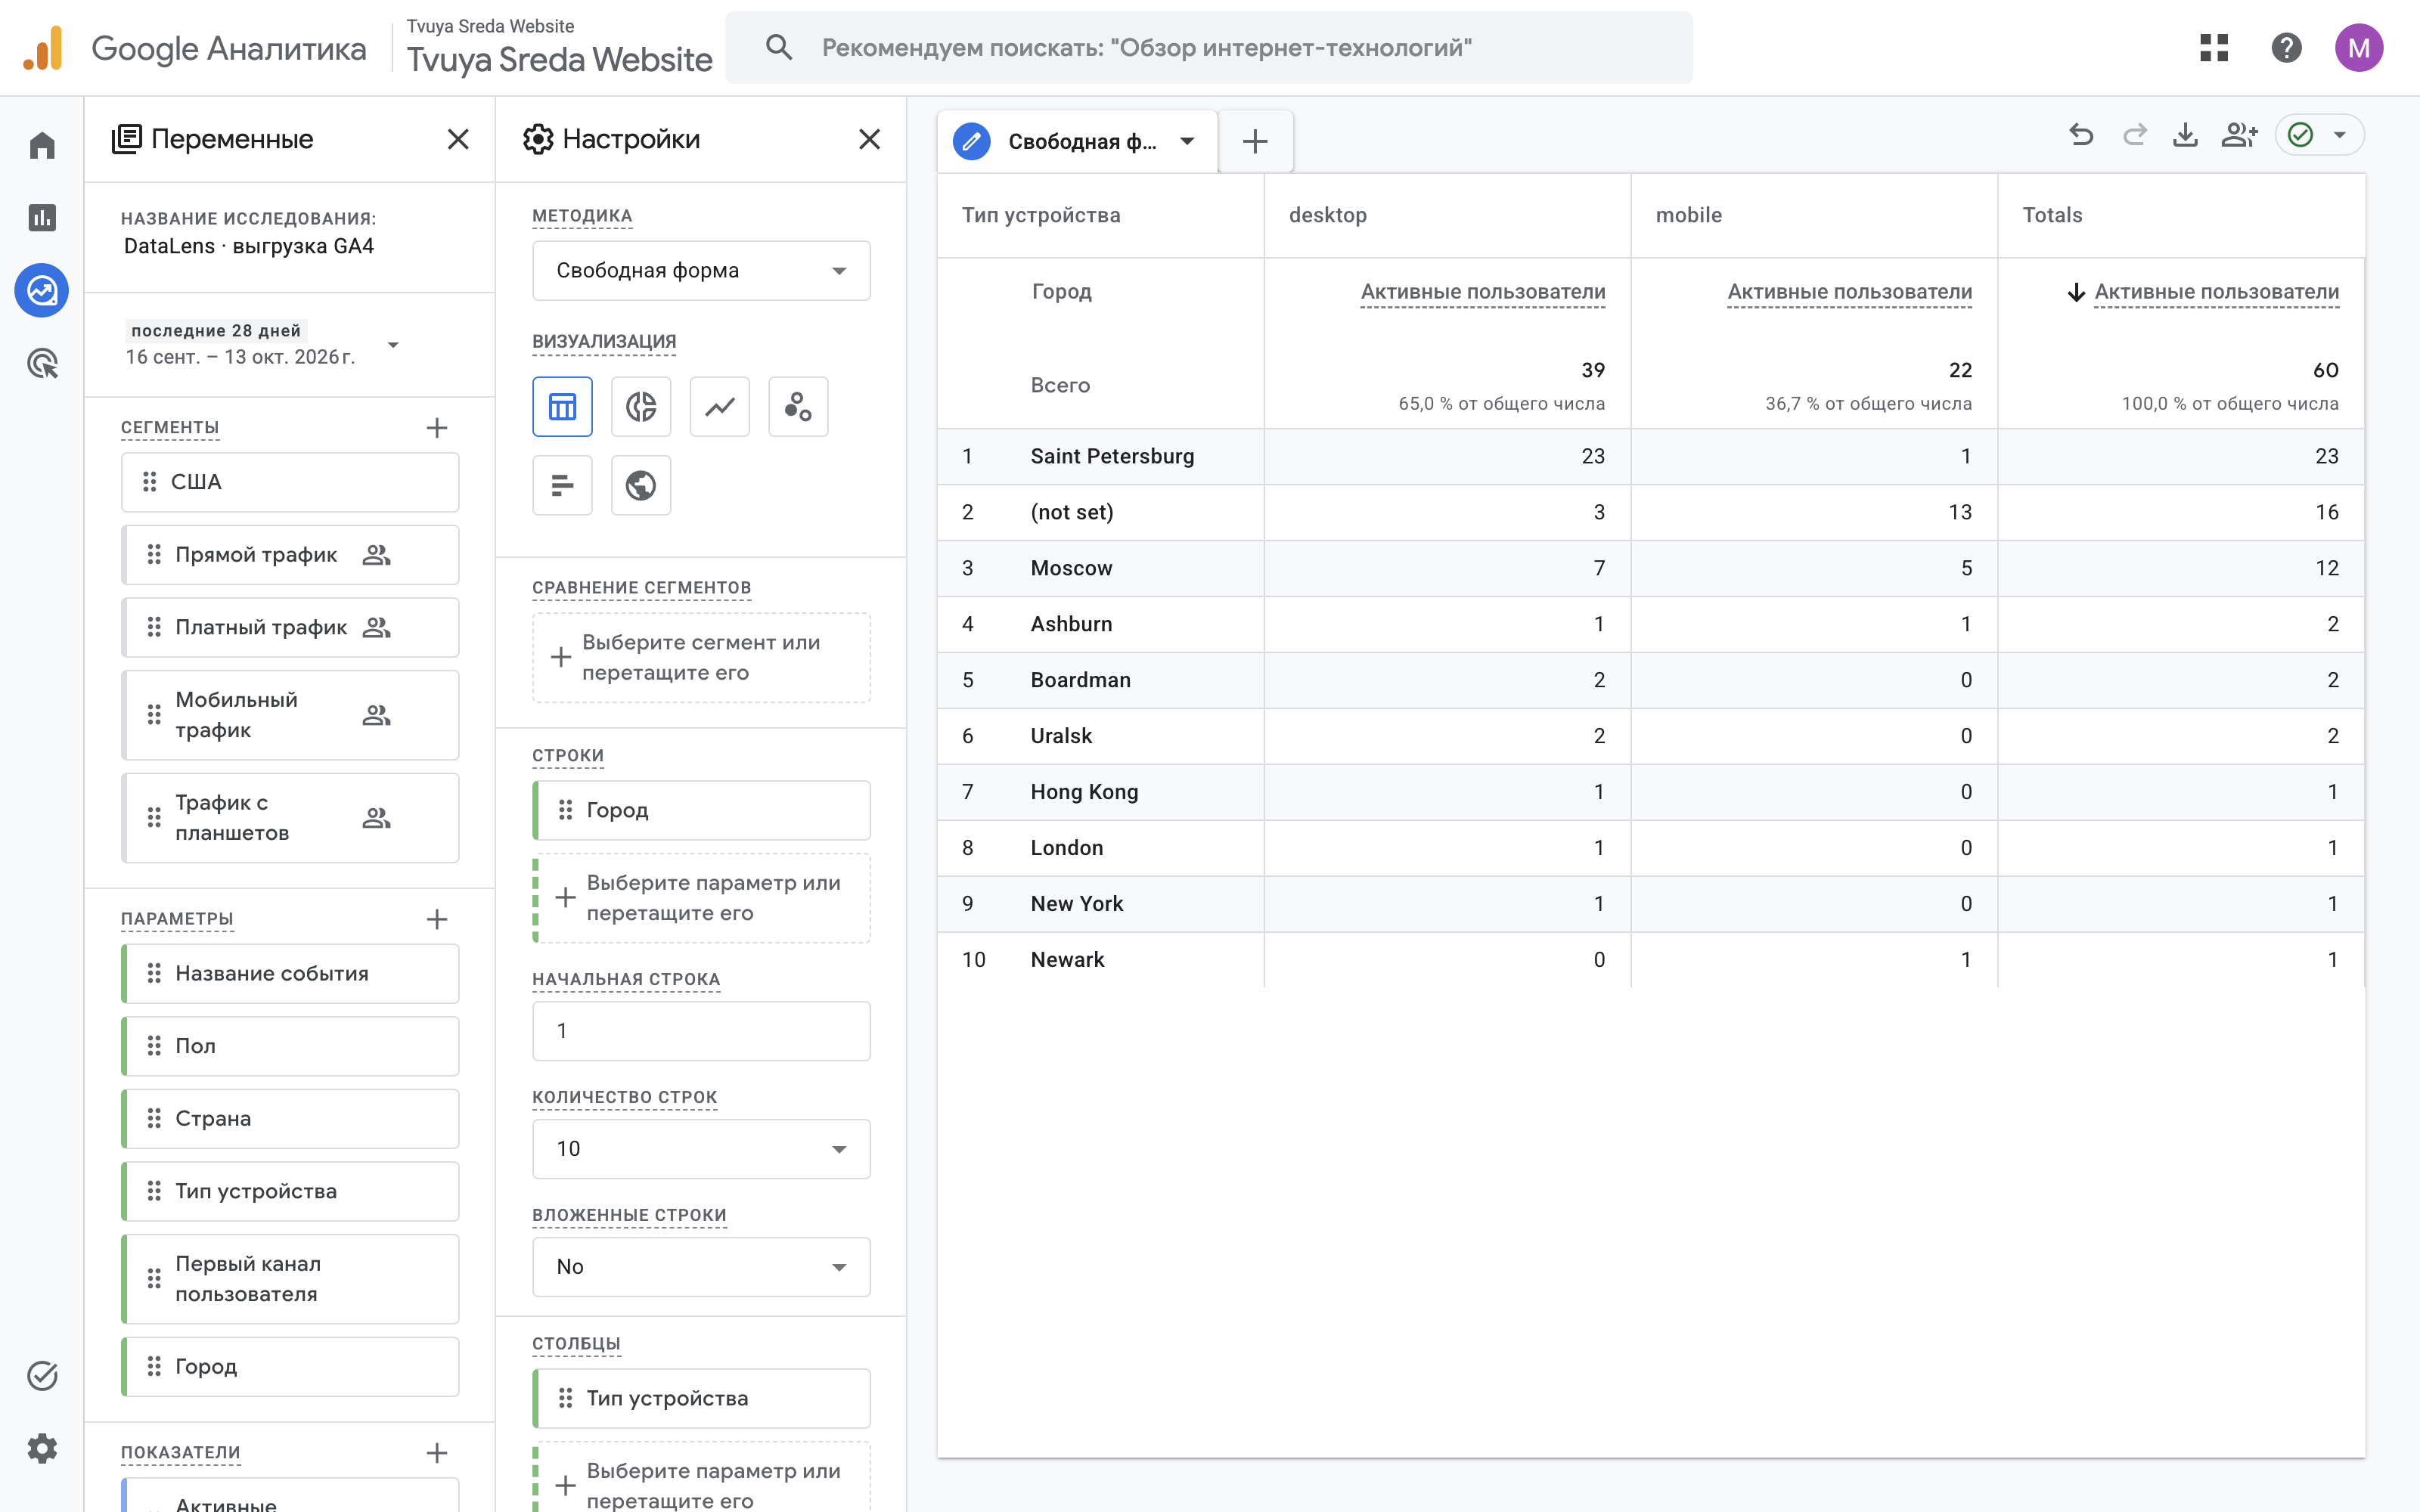This screenshot has width=2420, height=1512.
Task: Open the nested rows dropdown showing No
Action: coord(701,1267)
